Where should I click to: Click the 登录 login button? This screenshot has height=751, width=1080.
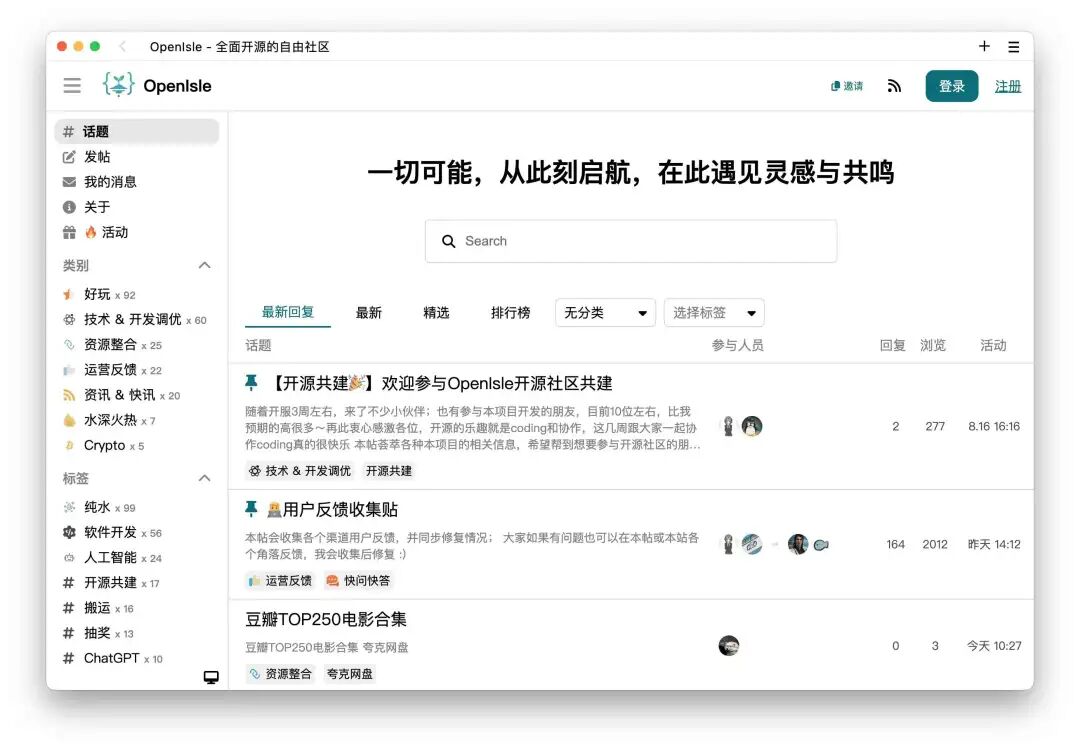(951, 86)
